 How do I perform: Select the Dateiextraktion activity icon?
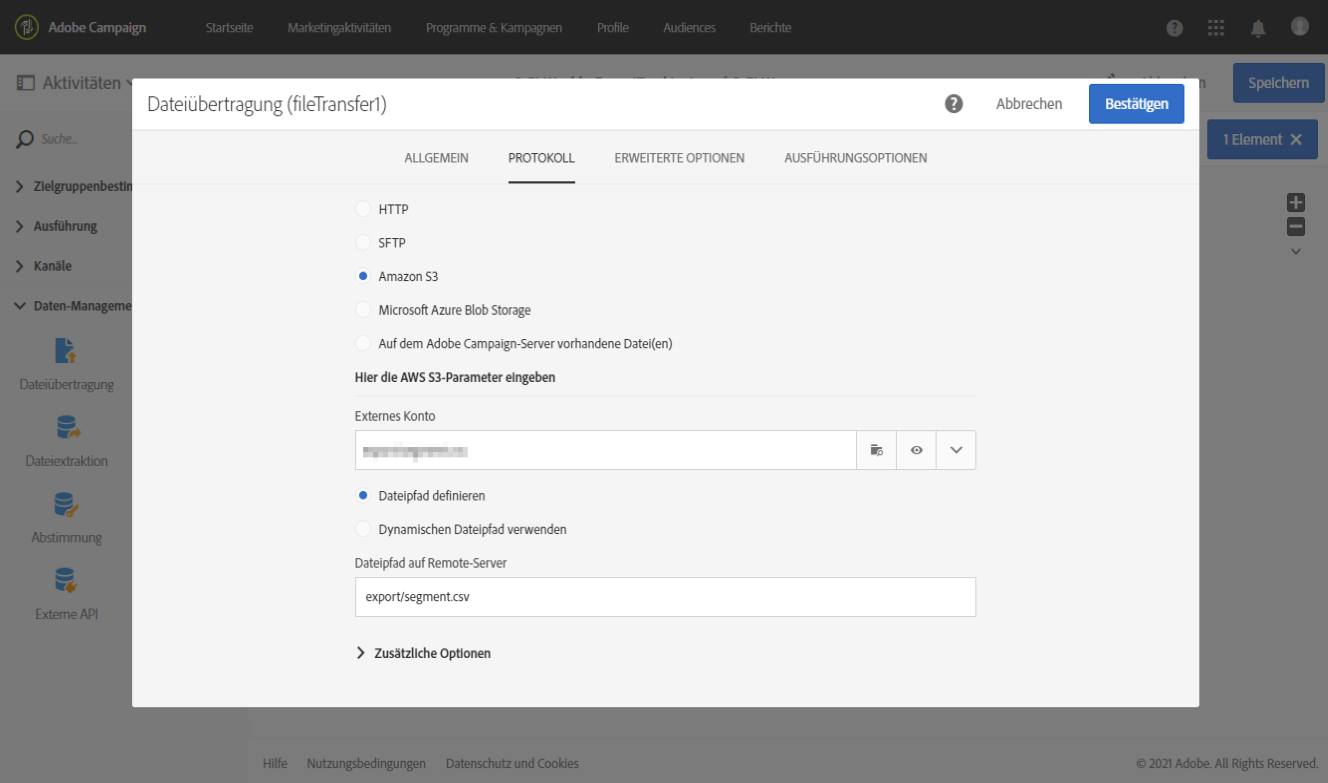pos(67,427)
